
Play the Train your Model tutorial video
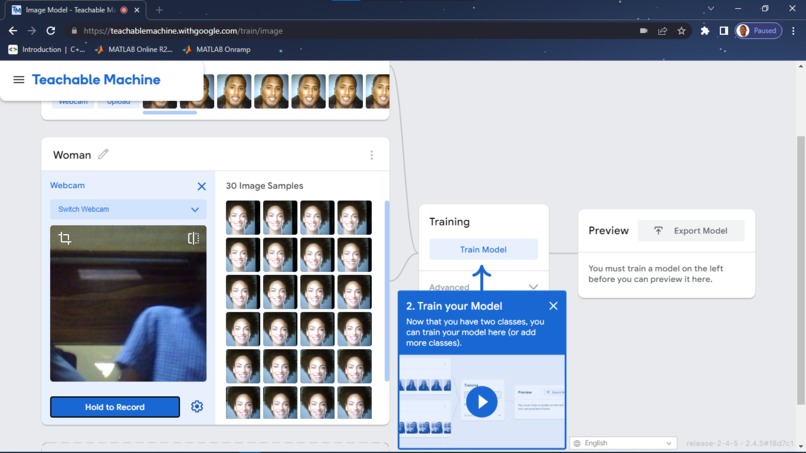click(x=482, y=402)
